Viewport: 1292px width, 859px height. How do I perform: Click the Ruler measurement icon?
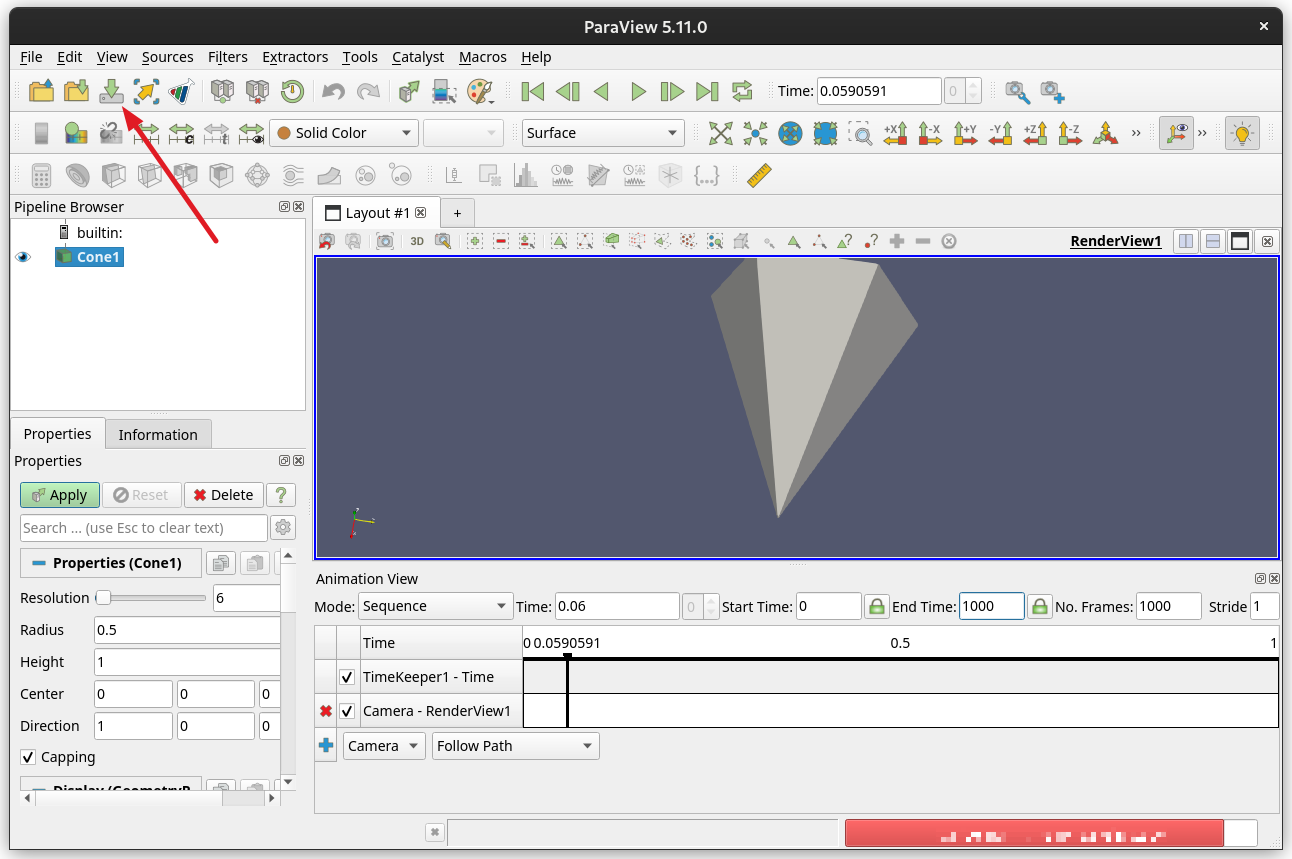pos(761,175)
